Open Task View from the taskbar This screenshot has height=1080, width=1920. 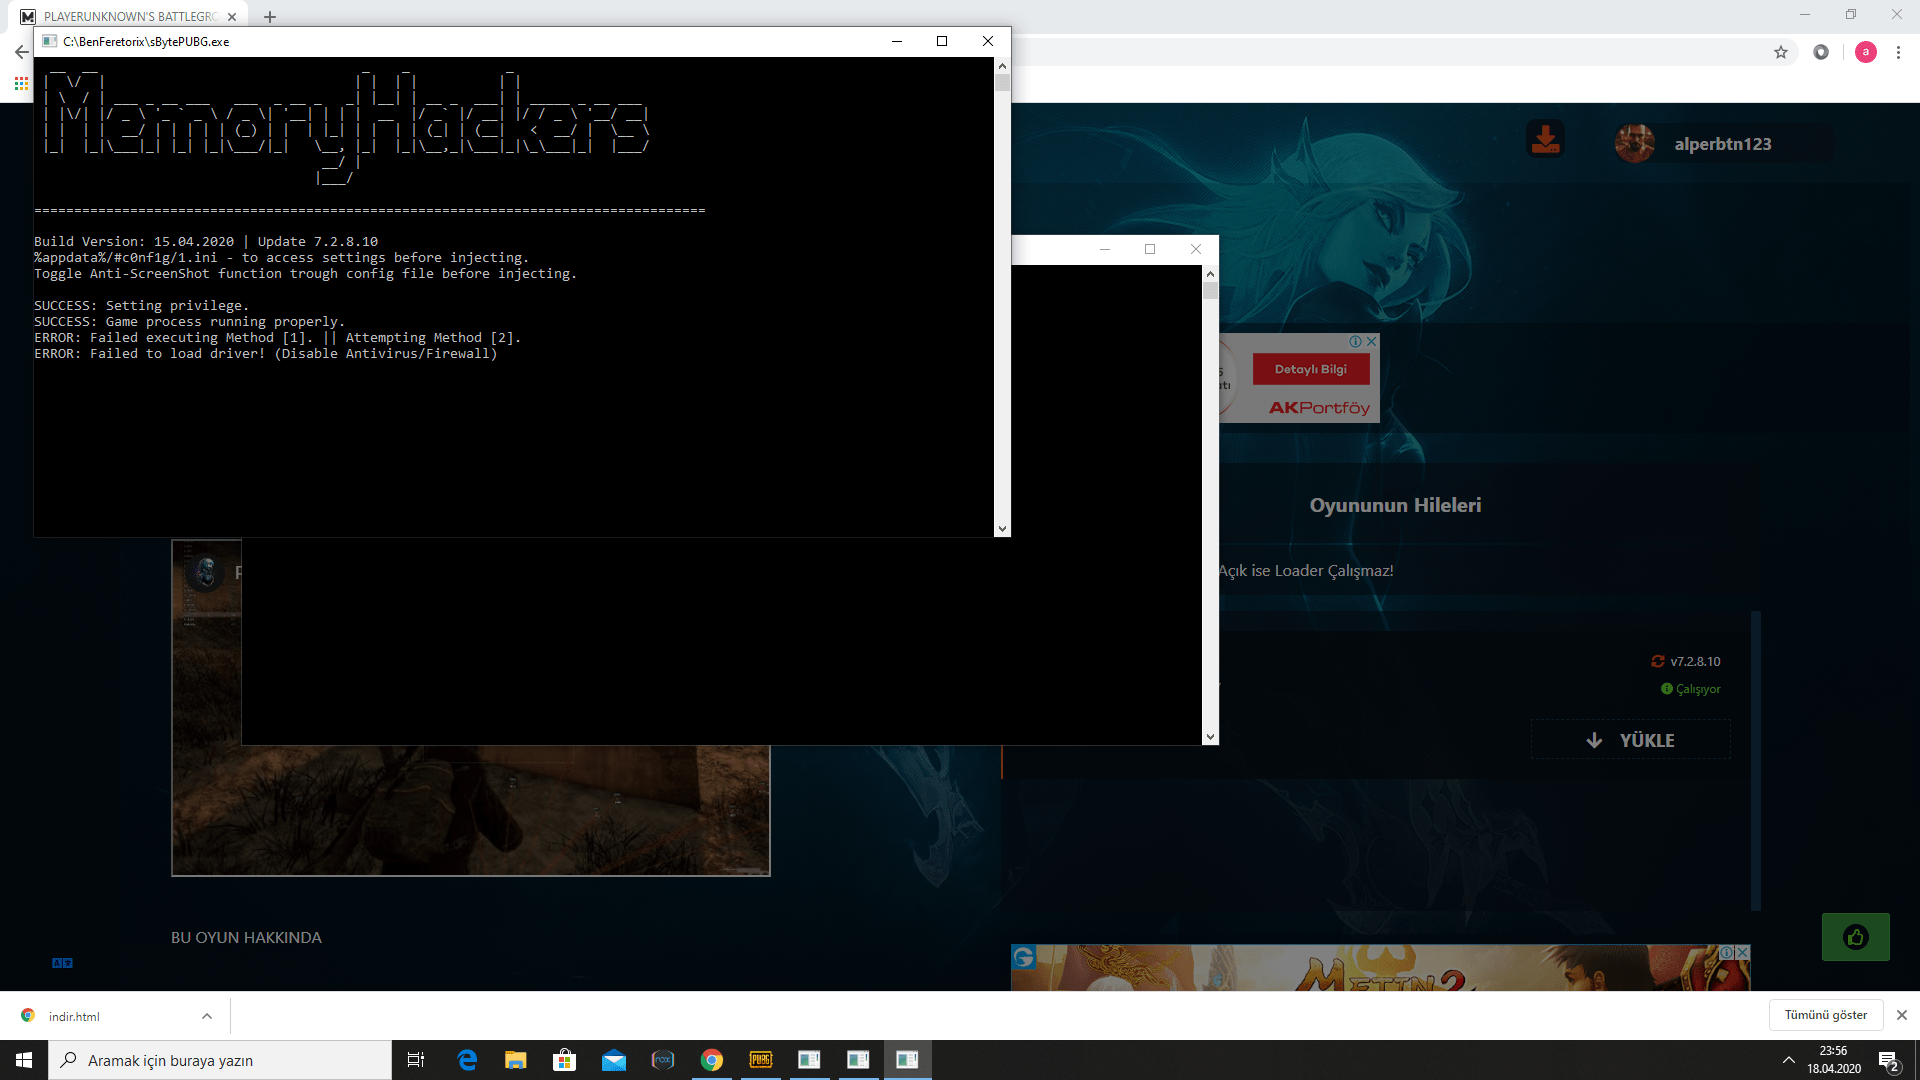coord(416,1060)
